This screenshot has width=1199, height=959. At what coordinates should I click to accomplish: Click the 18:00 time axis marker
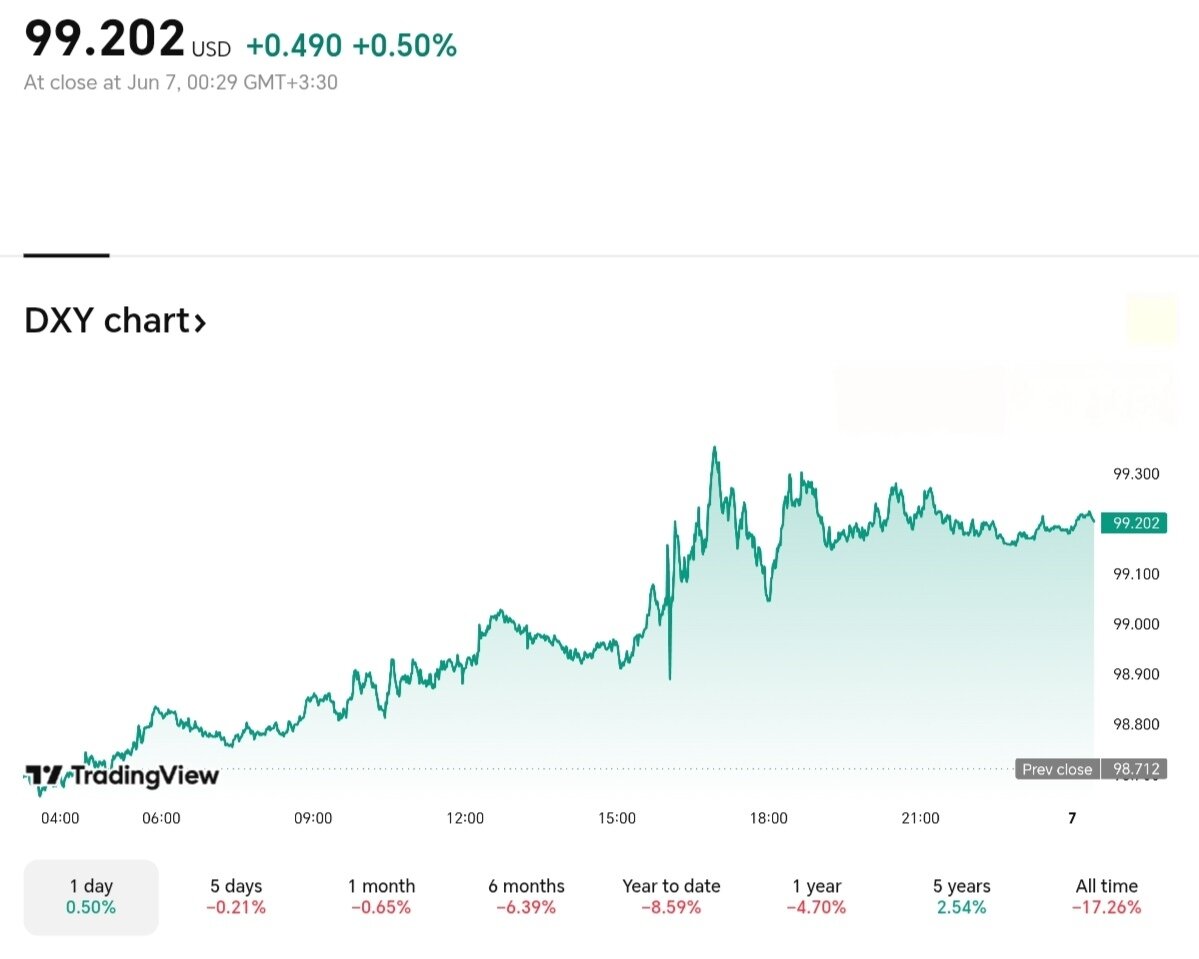point(768,818)
